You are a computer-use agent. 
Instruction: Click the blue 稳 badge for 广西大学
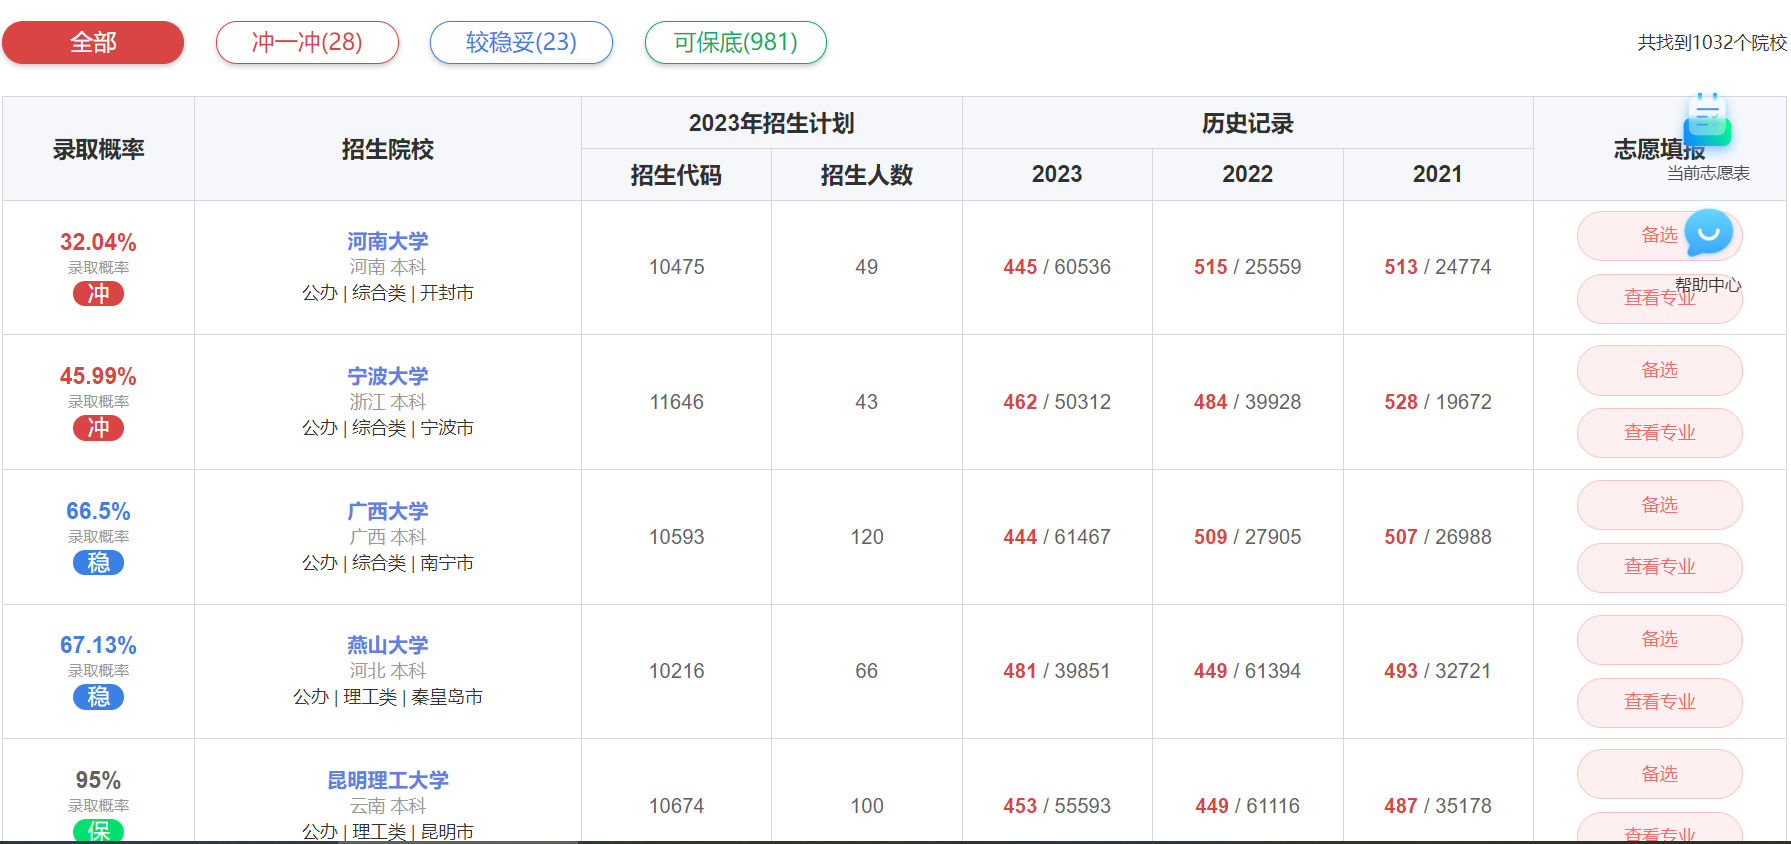(98, 563)
